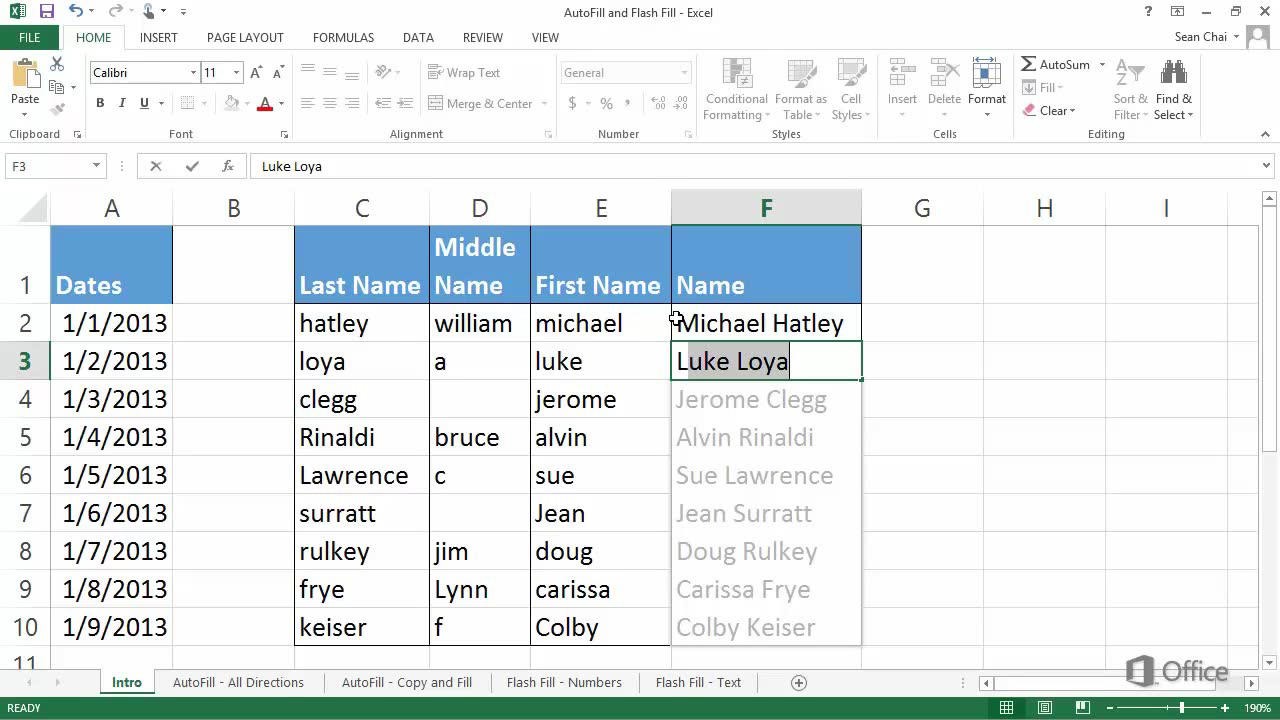Select the column F header
Screen dimensions: 1280x720
coord(766,208)
